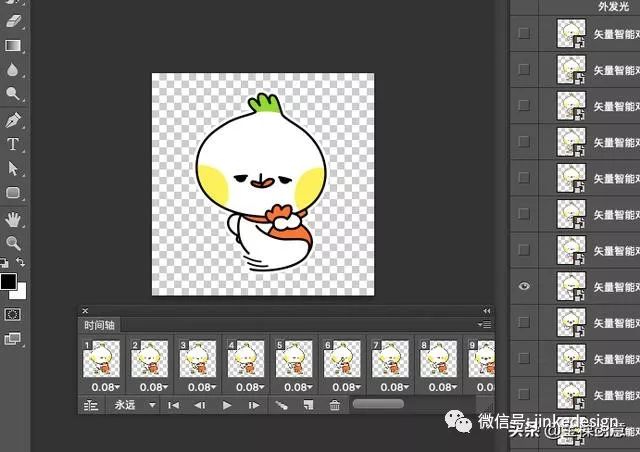Image resolution: width=640 pixels, height=452 pixels.
Task: Delete the selected frame with trash icon
Action: point(335,405)
